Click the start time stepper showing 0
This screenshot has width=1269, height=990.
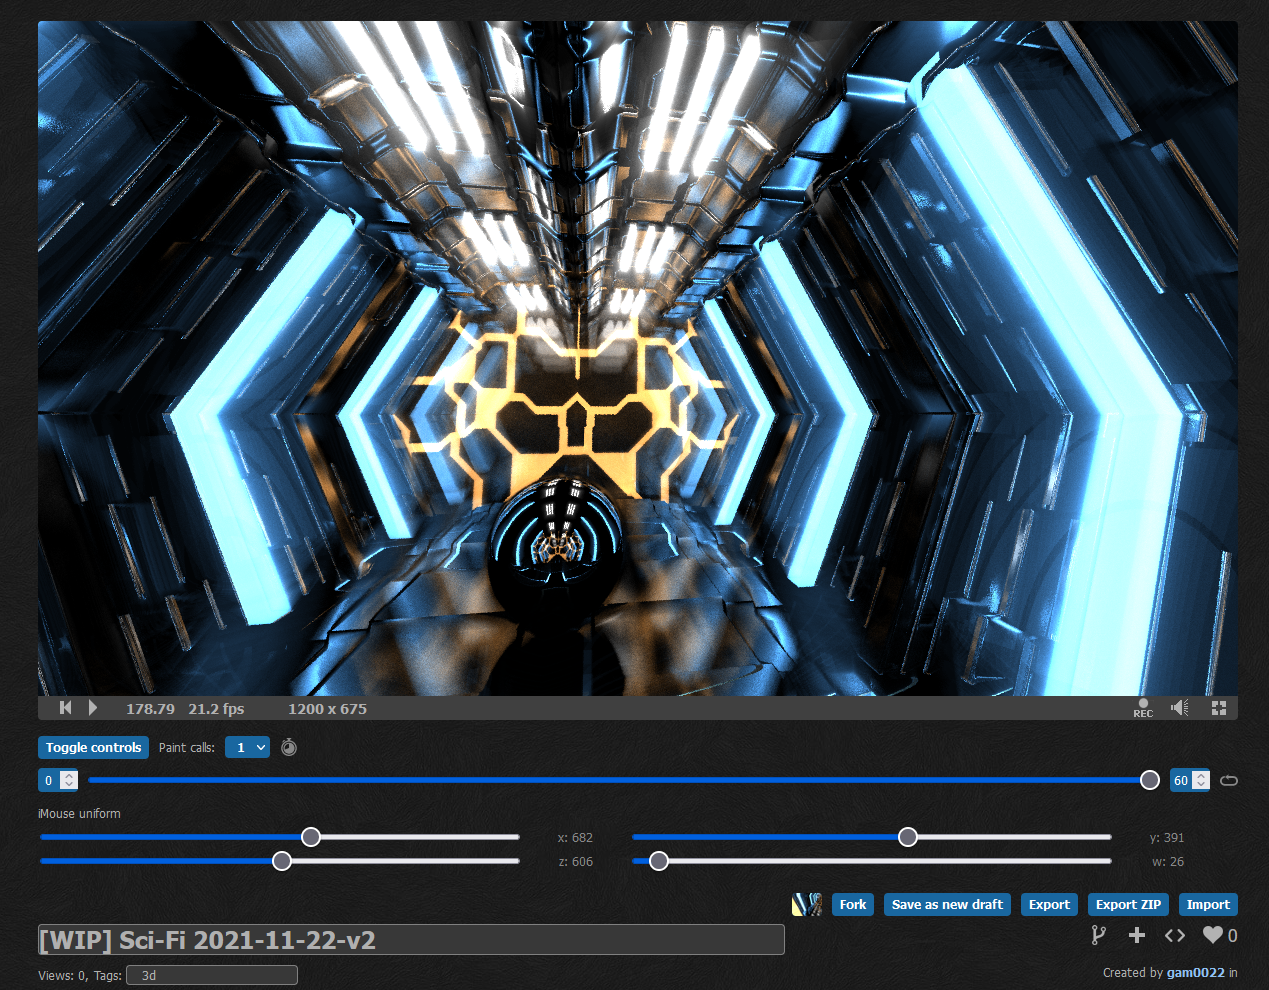pyautogui.click(x=58, y=780)
